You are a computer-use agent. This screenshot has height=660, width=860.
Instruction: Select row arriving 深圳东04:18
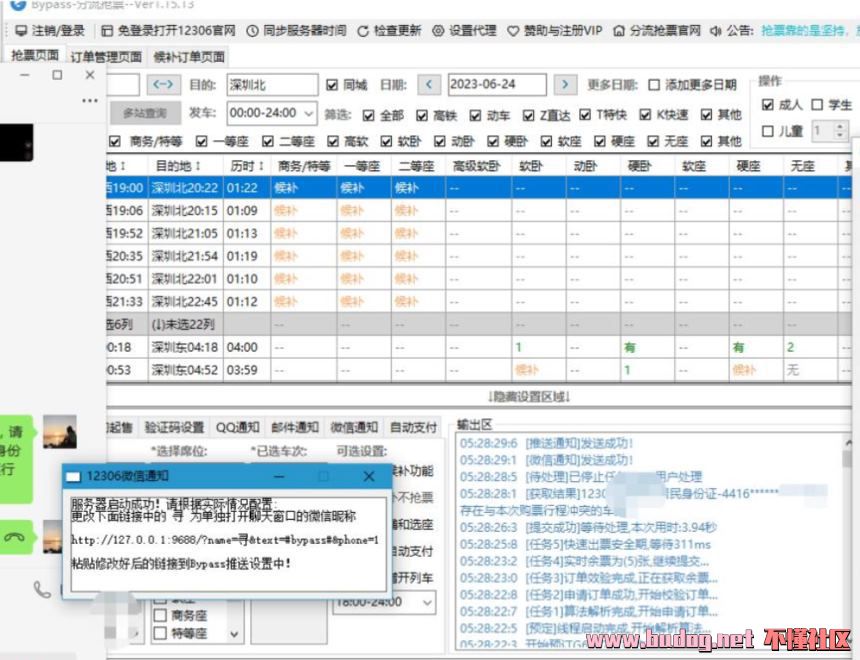(x=477, y=347)
